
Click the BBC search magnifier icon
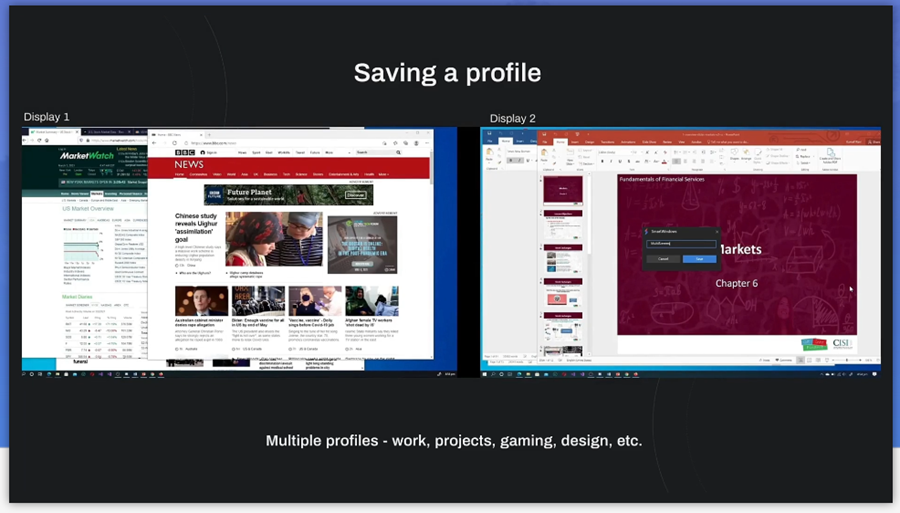click(398, 153)
